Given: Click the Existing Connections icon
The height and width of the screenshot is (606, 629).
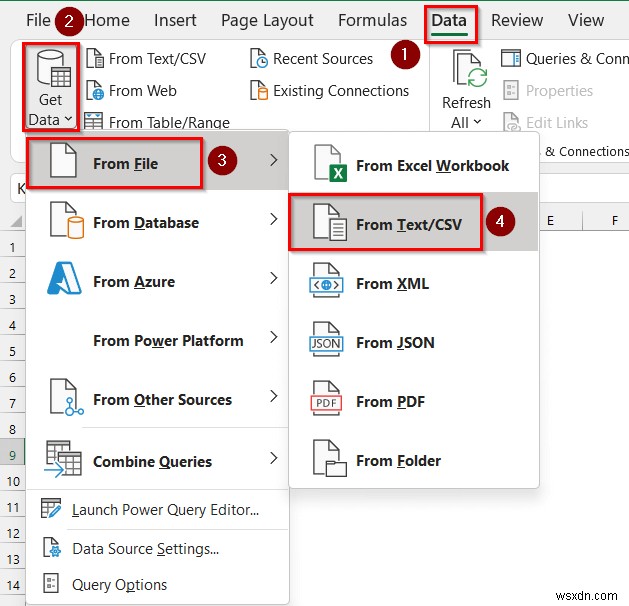Looking at the screenshot, I should tap(259, 91).
